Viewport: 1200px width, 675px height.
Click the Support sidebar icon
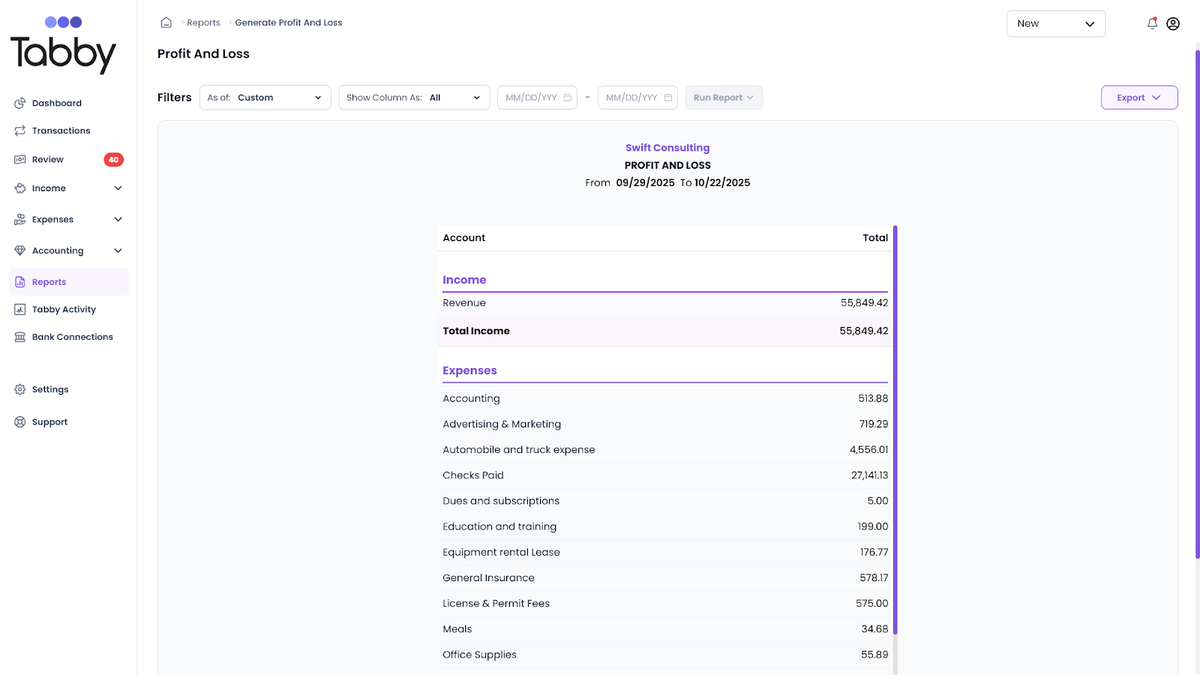coord(49,421)
